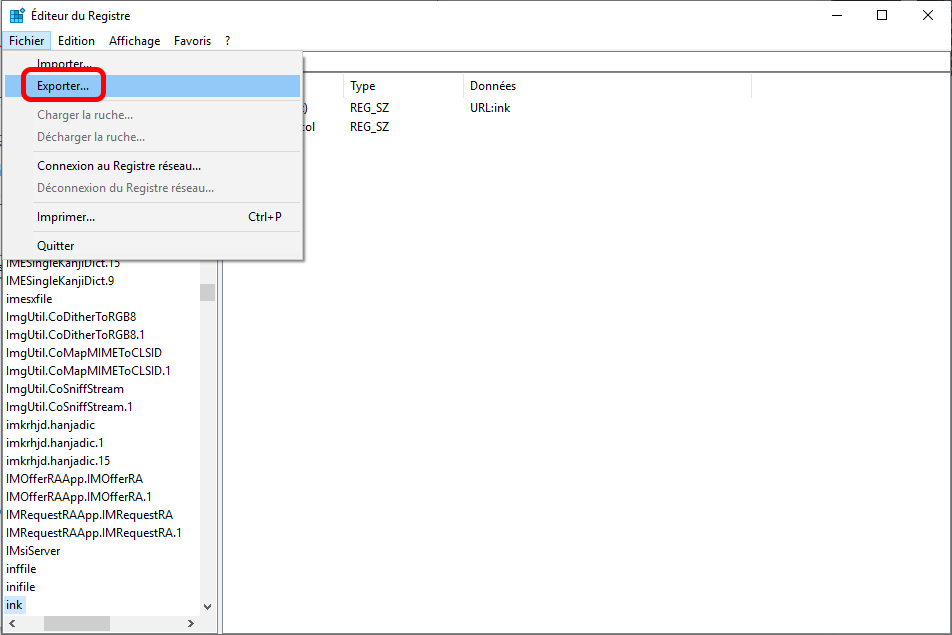This screenshot has height=635, width=952.
Task: Click the Registry Editor icon in title bar
Action: tap(17, 16)
